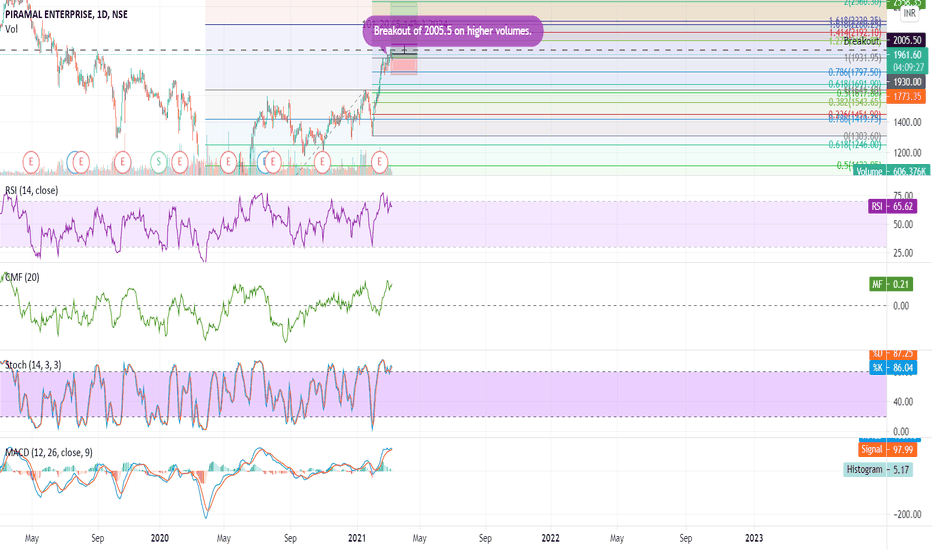Select the red stop-loss box of the long position
Viewport: 932px width, 550px height.
point(404,66)
